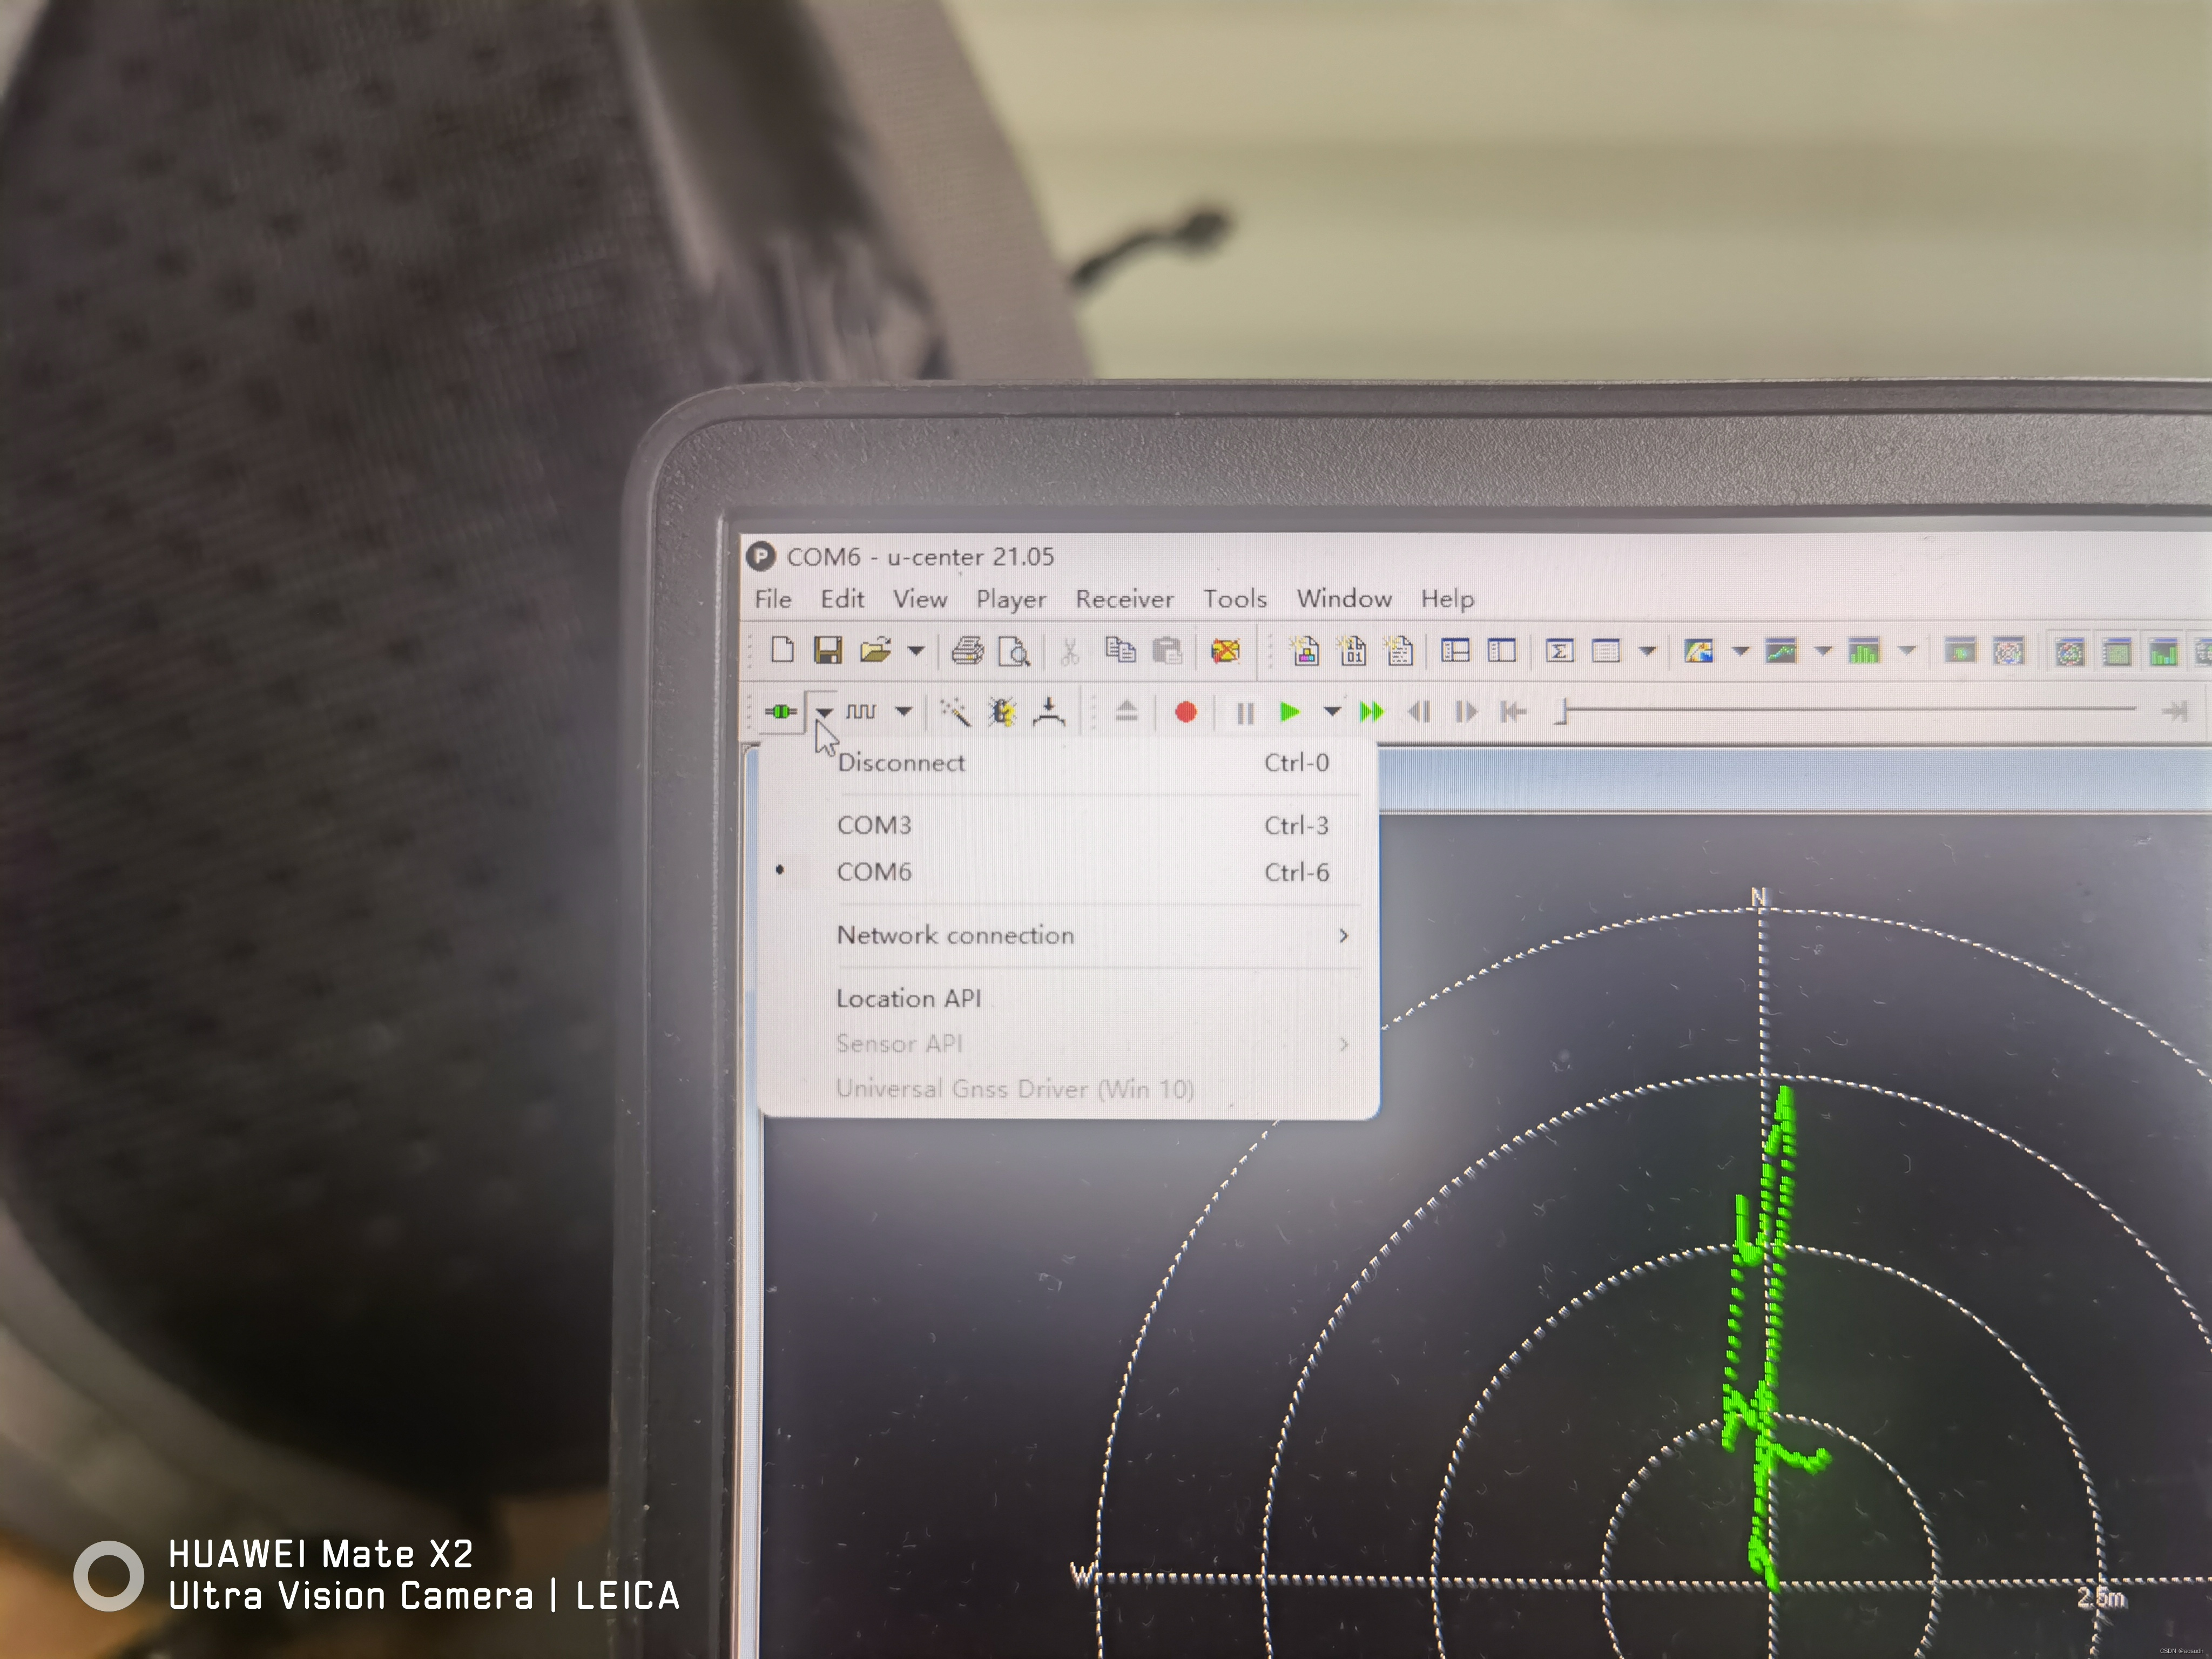The width and height of the screenshot is (2212, 1659).
Task: Expand the Map view dropdown arrow
Action: [x=1740, y=652]
